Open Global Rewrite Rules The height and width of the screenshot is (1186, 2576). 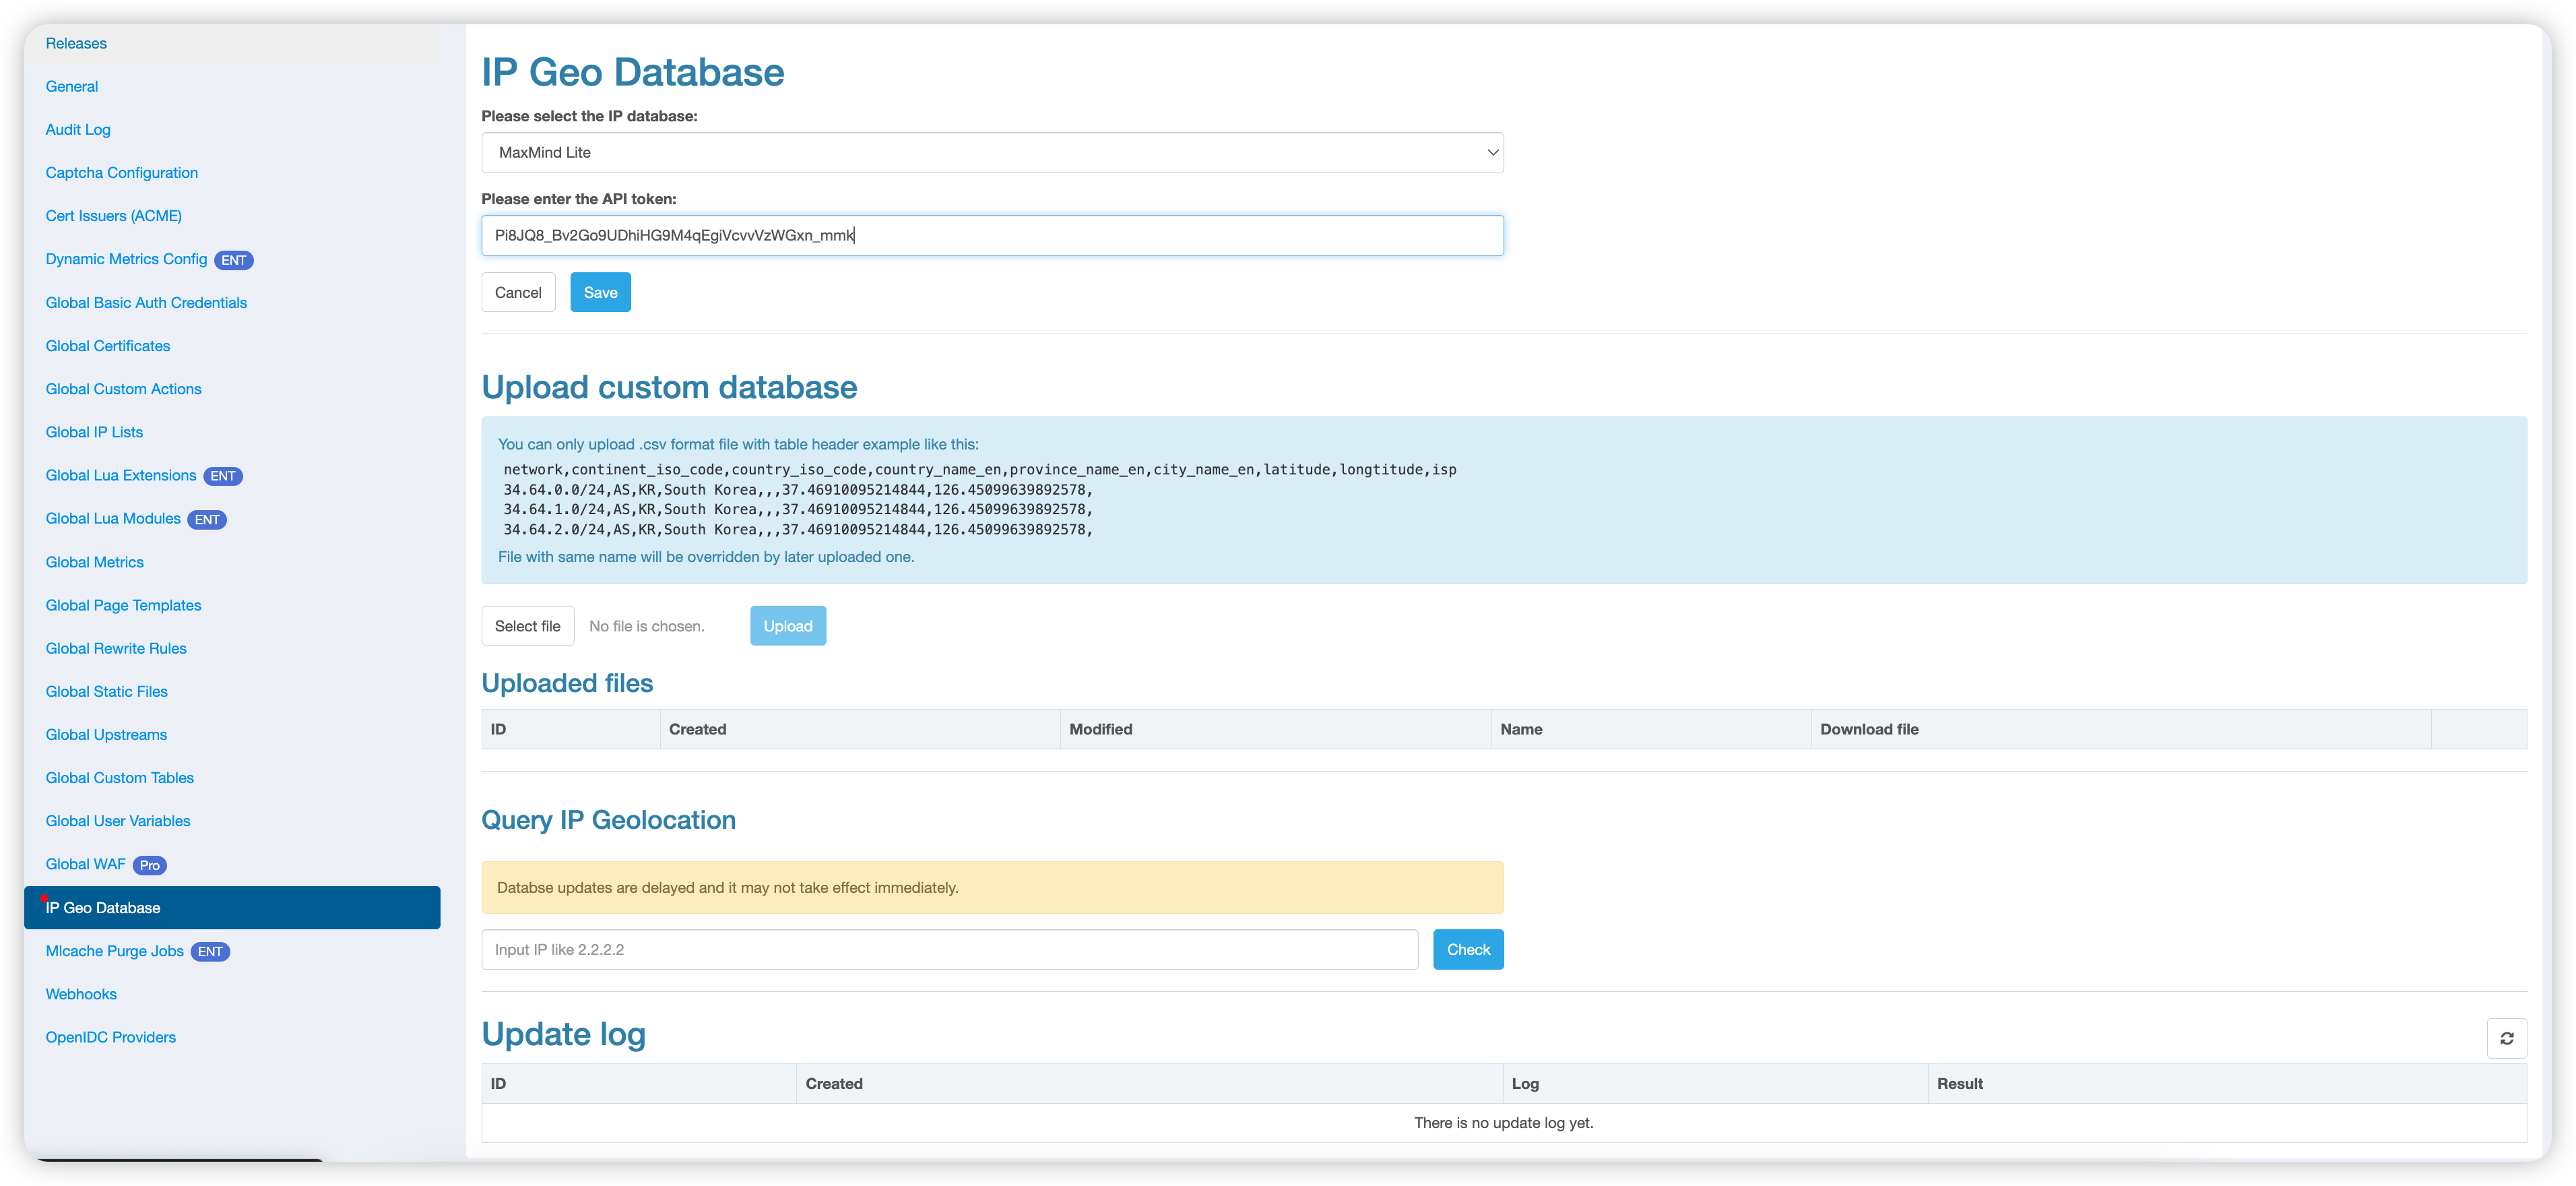click(116, 648)
